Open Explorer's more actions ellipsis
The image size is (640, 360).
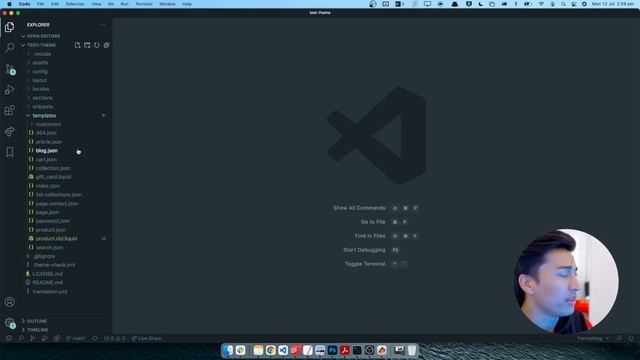pyautogui.click(x=103, y=24)
